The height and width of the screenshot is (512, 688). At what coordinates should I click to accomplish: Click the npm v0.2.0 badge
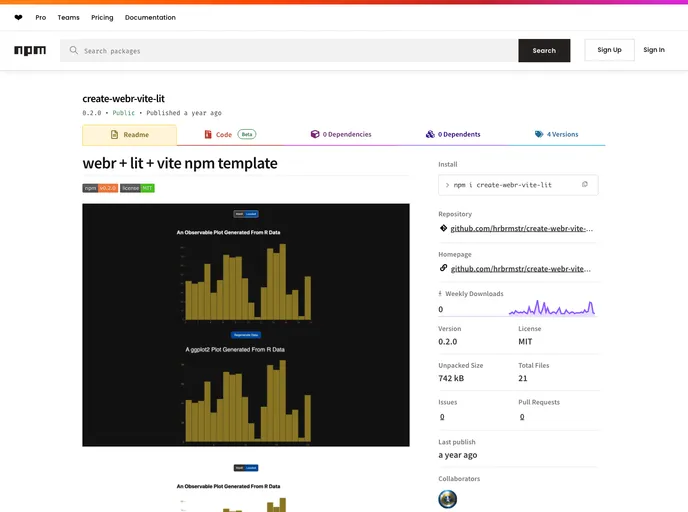[100, 188]
